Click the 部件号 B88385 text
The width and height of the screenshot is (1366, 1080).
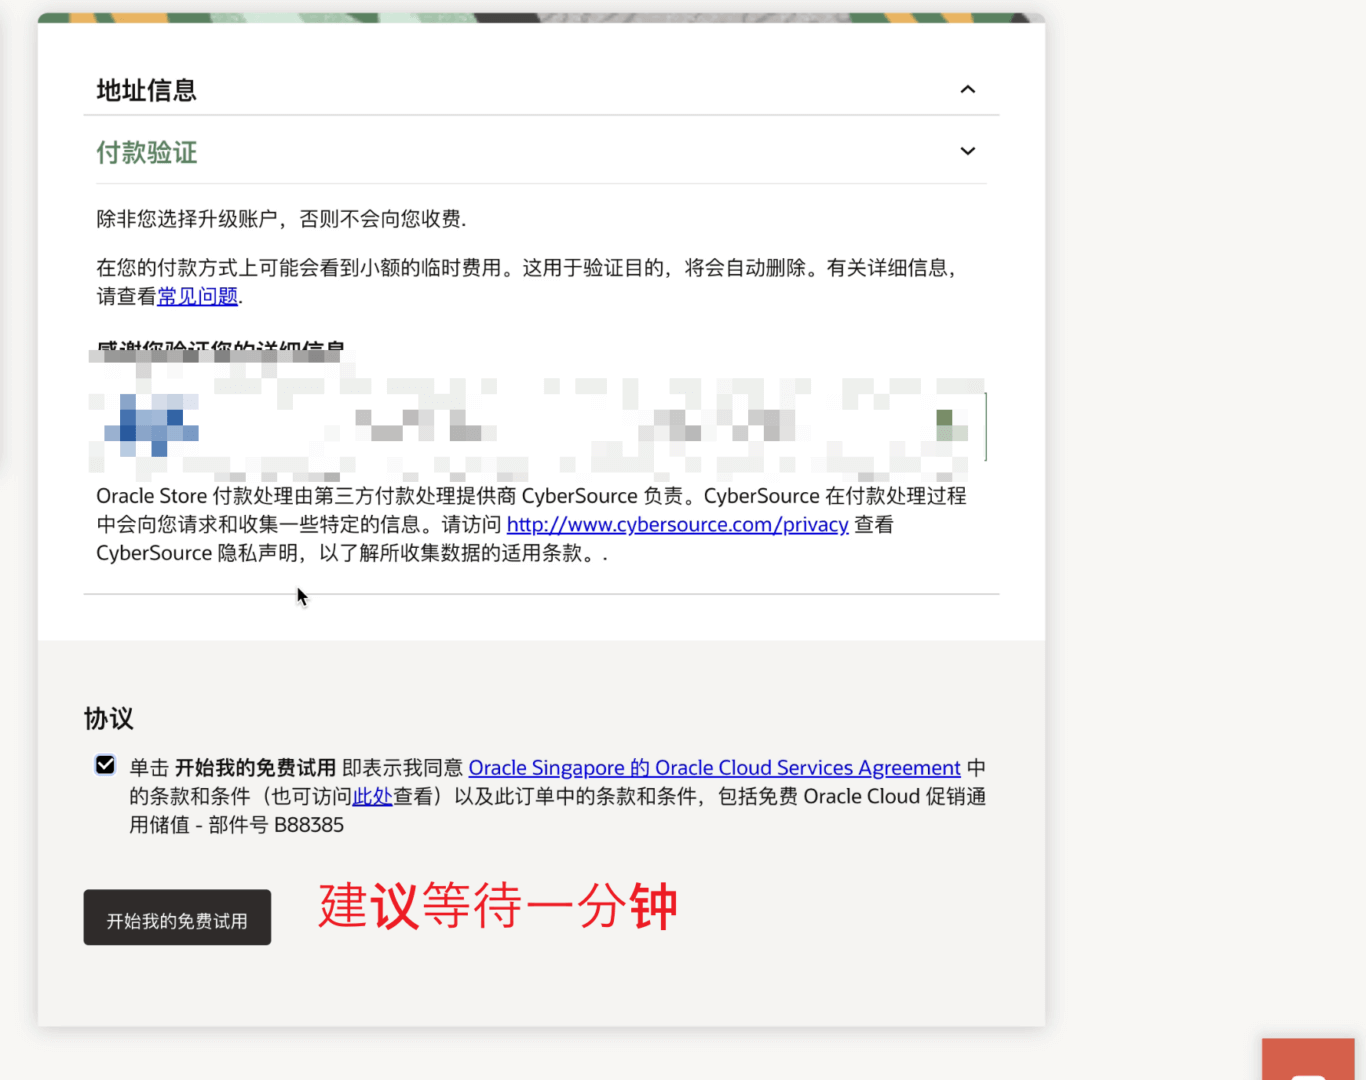tap(276, 825)
